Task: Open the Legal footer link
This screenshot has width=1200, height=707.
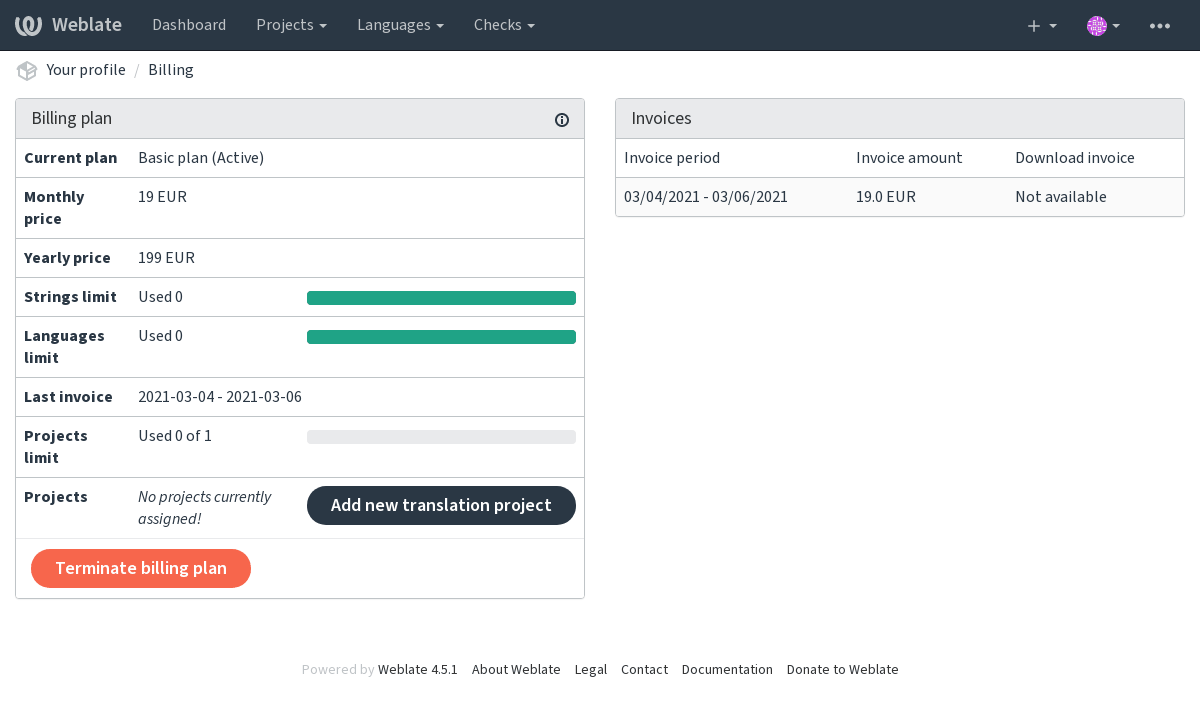Action: (591, 670)
